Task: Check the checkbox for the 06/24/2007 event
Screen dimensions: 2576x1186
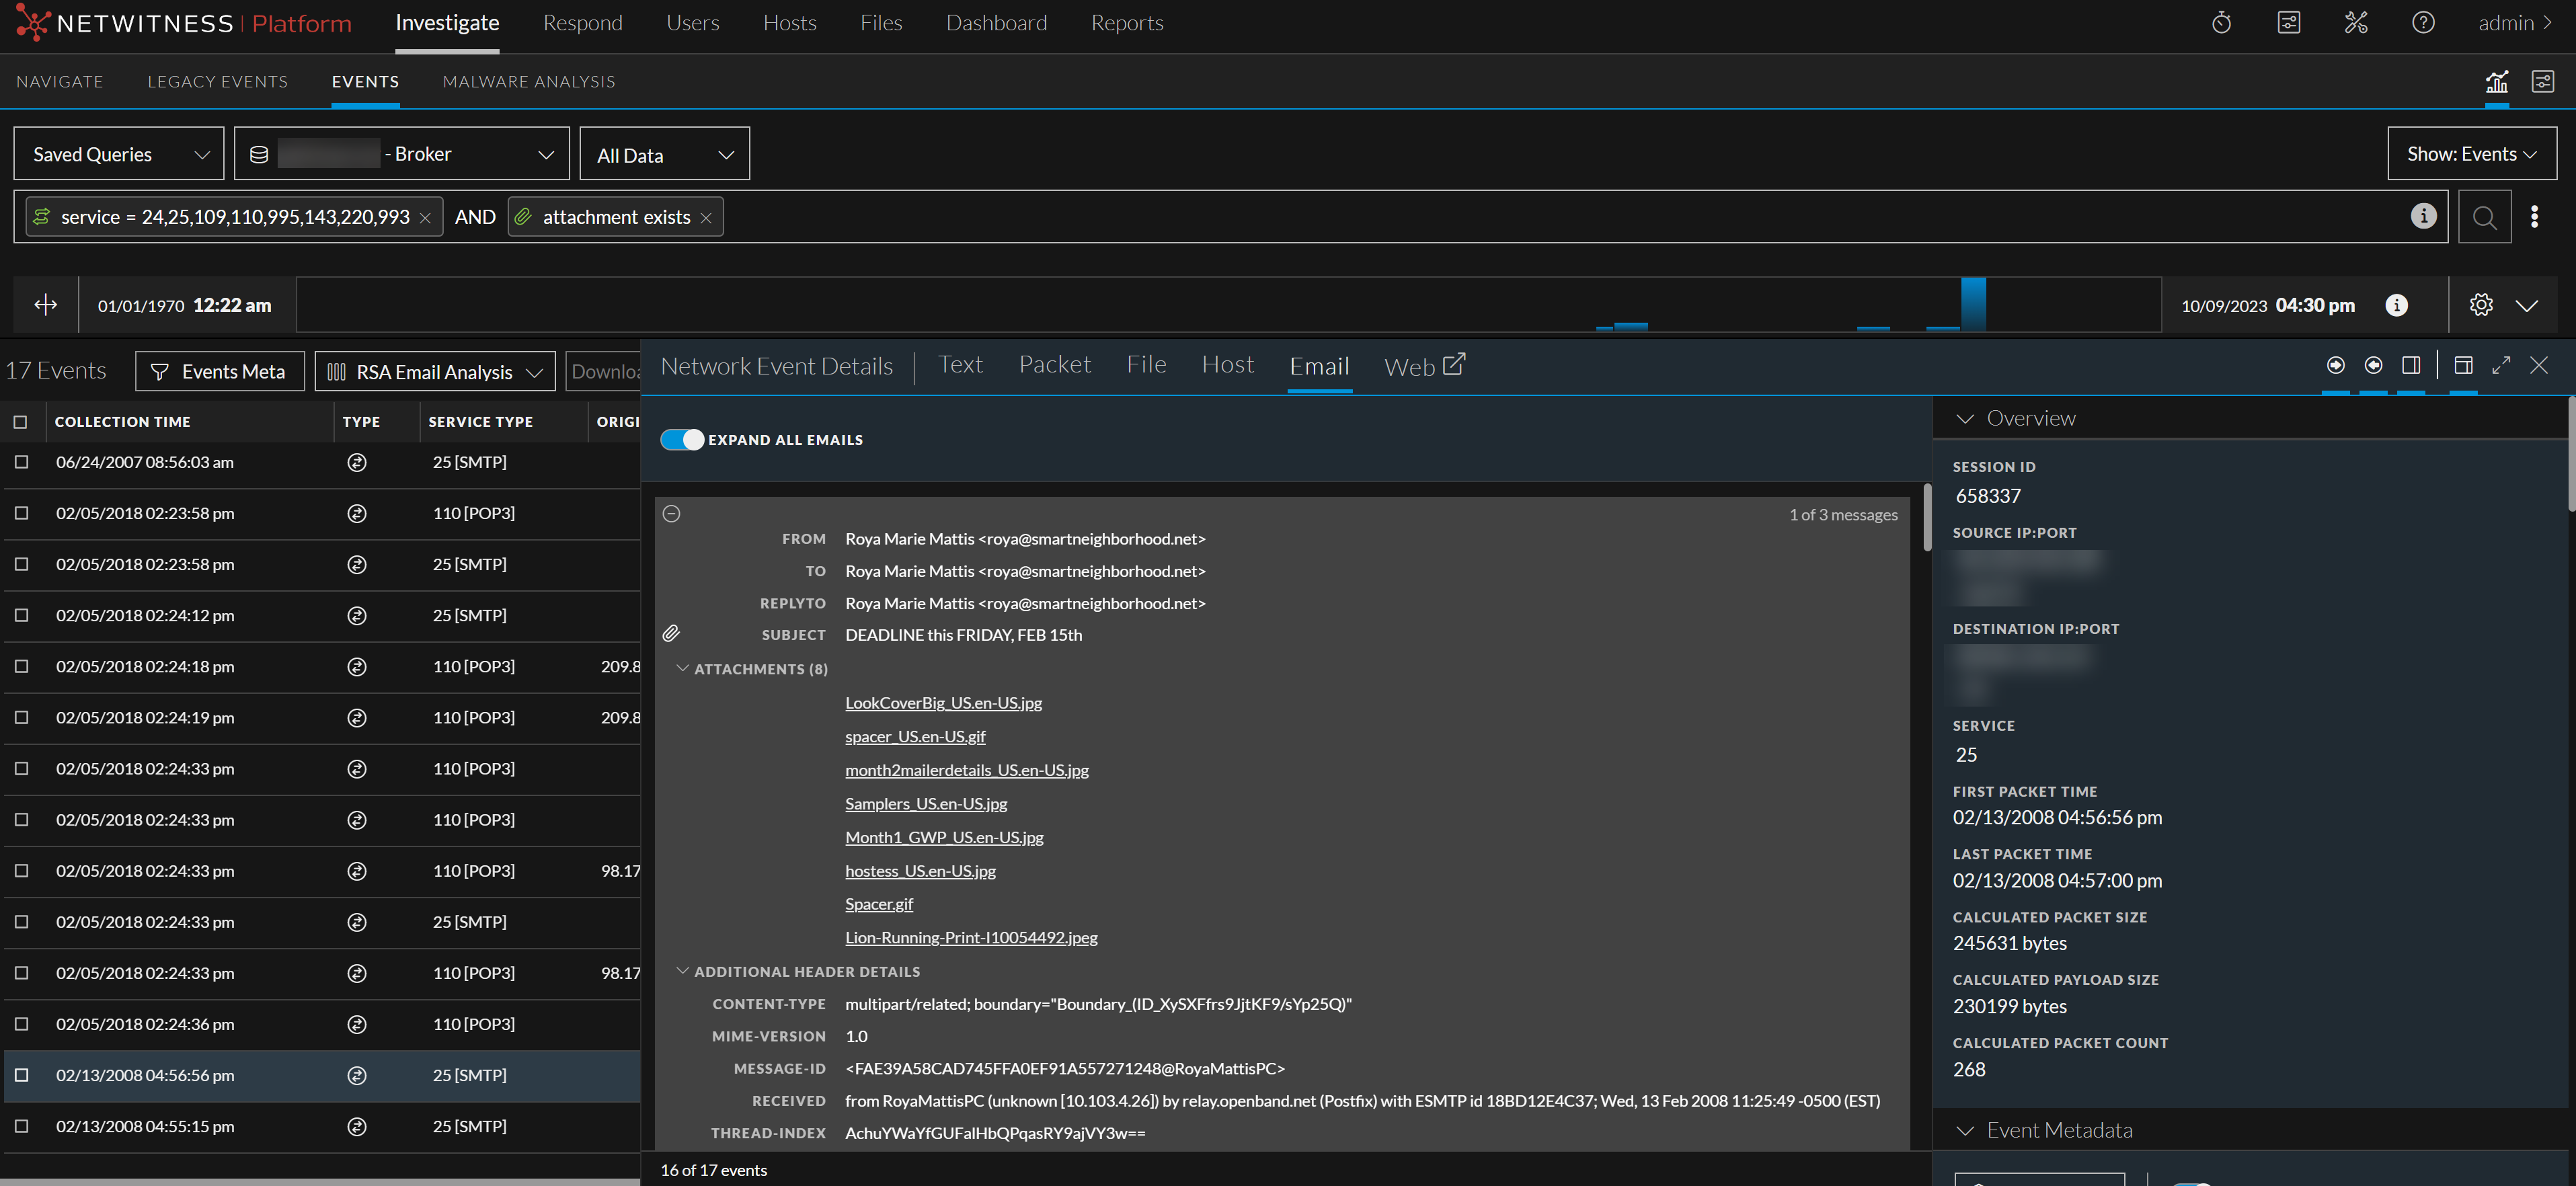Action: coord(22,462)
